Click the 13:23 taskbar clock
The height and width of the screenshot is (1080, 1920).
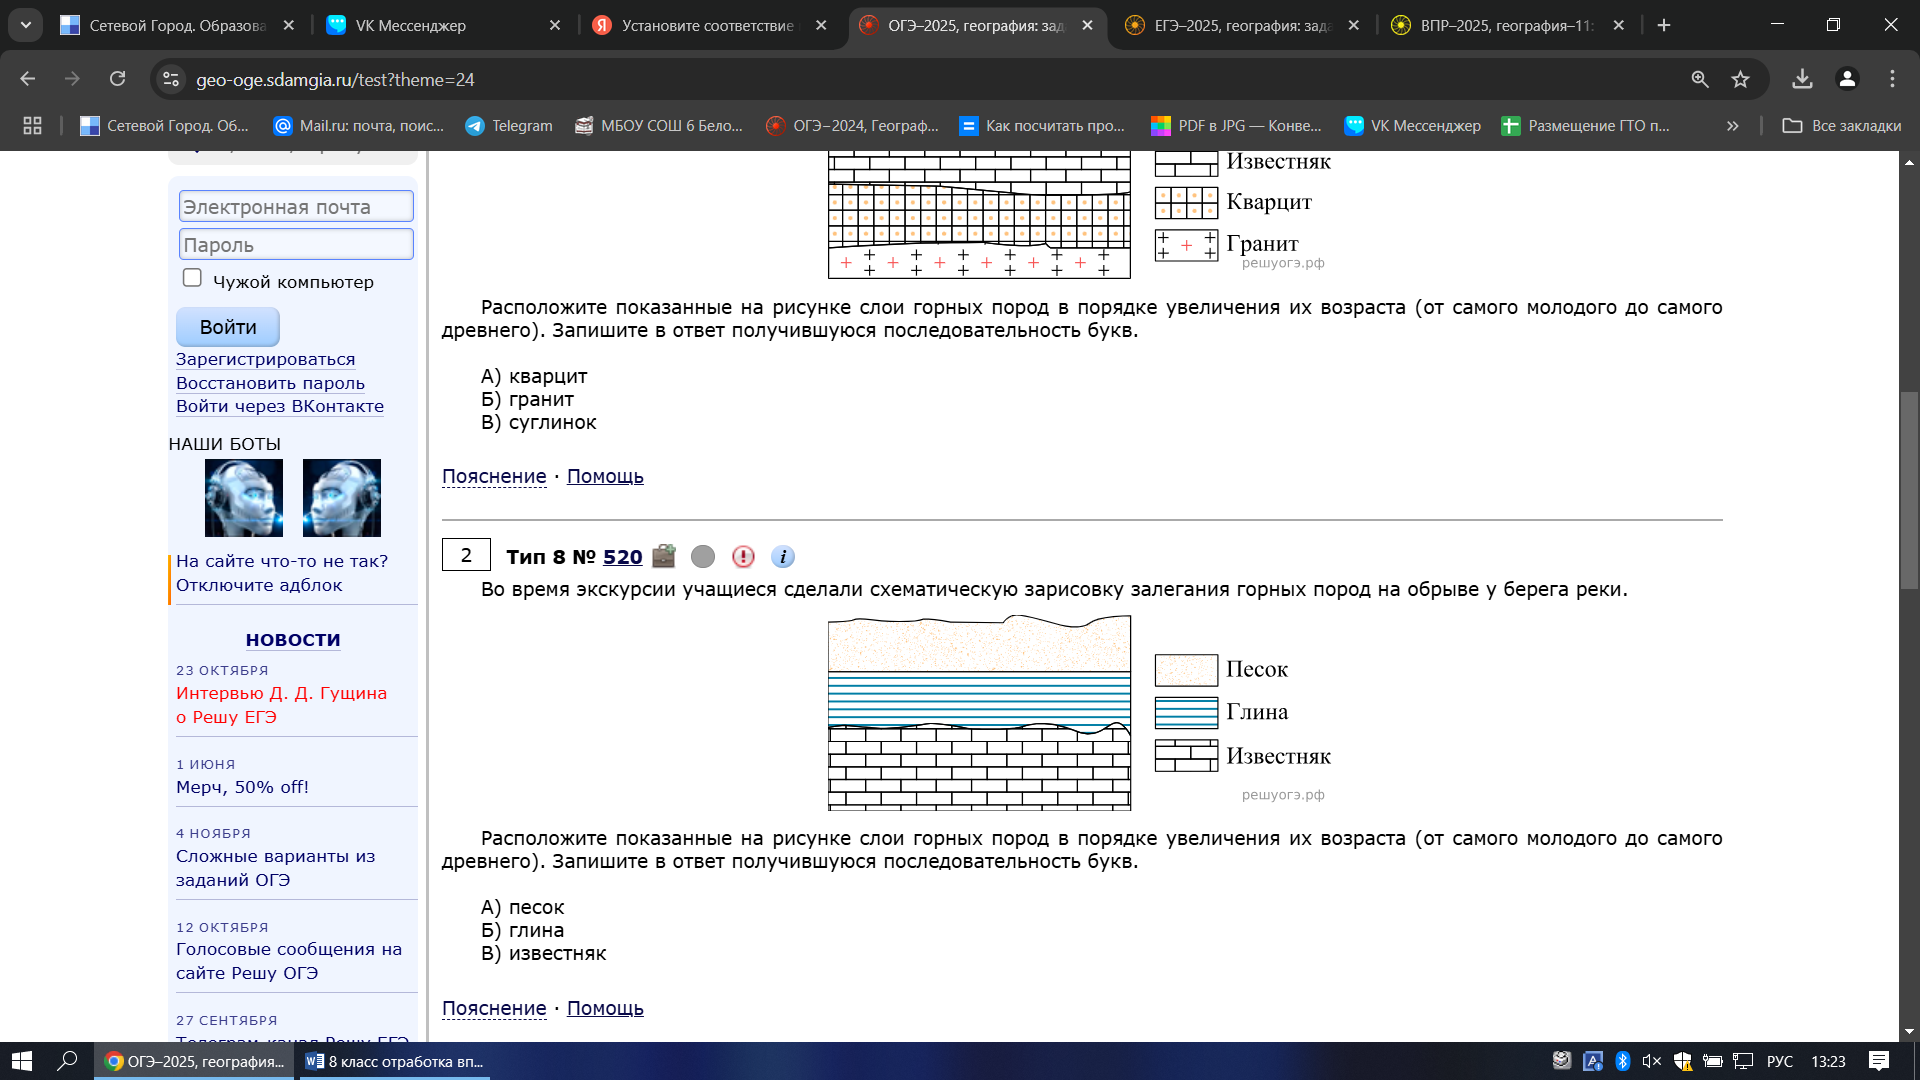[x=1828, y=1061]
